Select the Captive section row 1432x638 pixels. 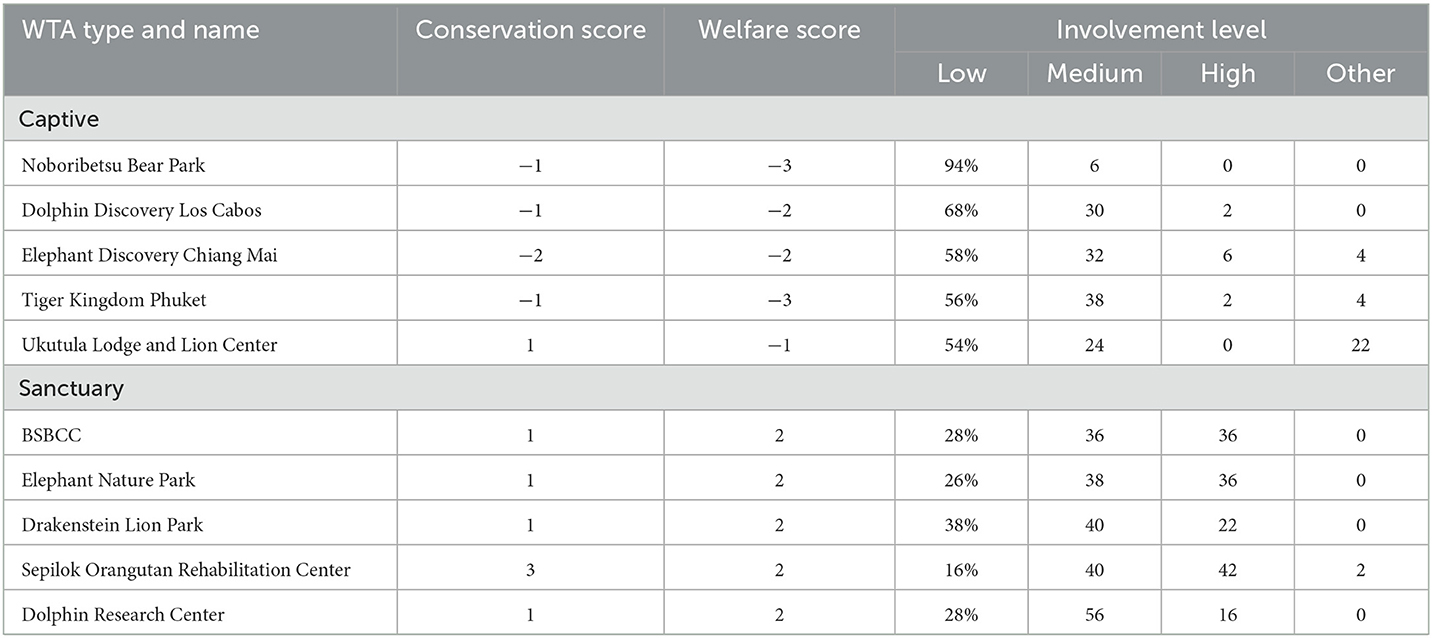(60, 118)
